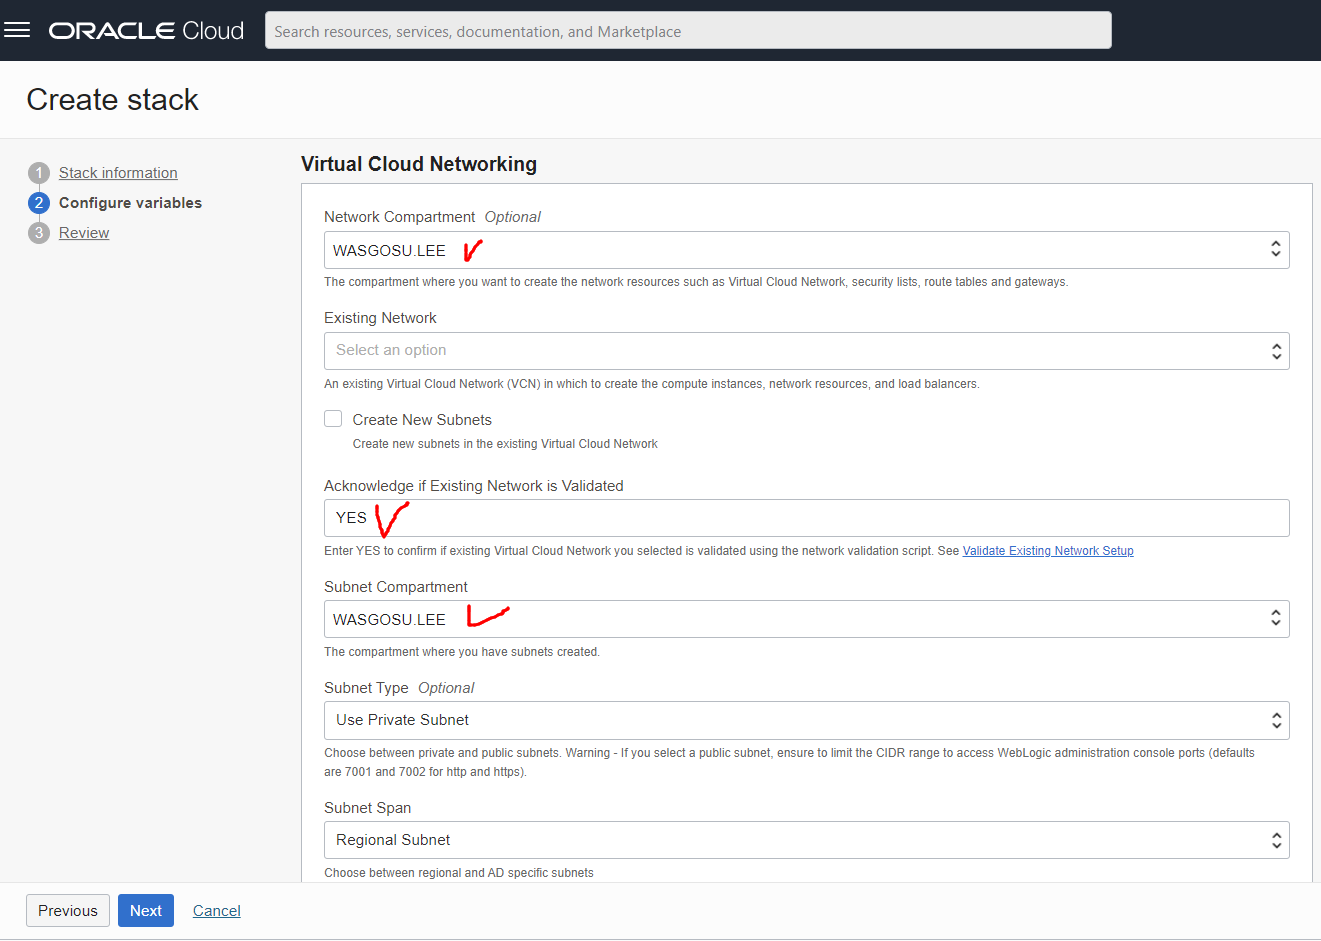
Task: Open Subnet Span dropdown
Action: click(806, 840)
